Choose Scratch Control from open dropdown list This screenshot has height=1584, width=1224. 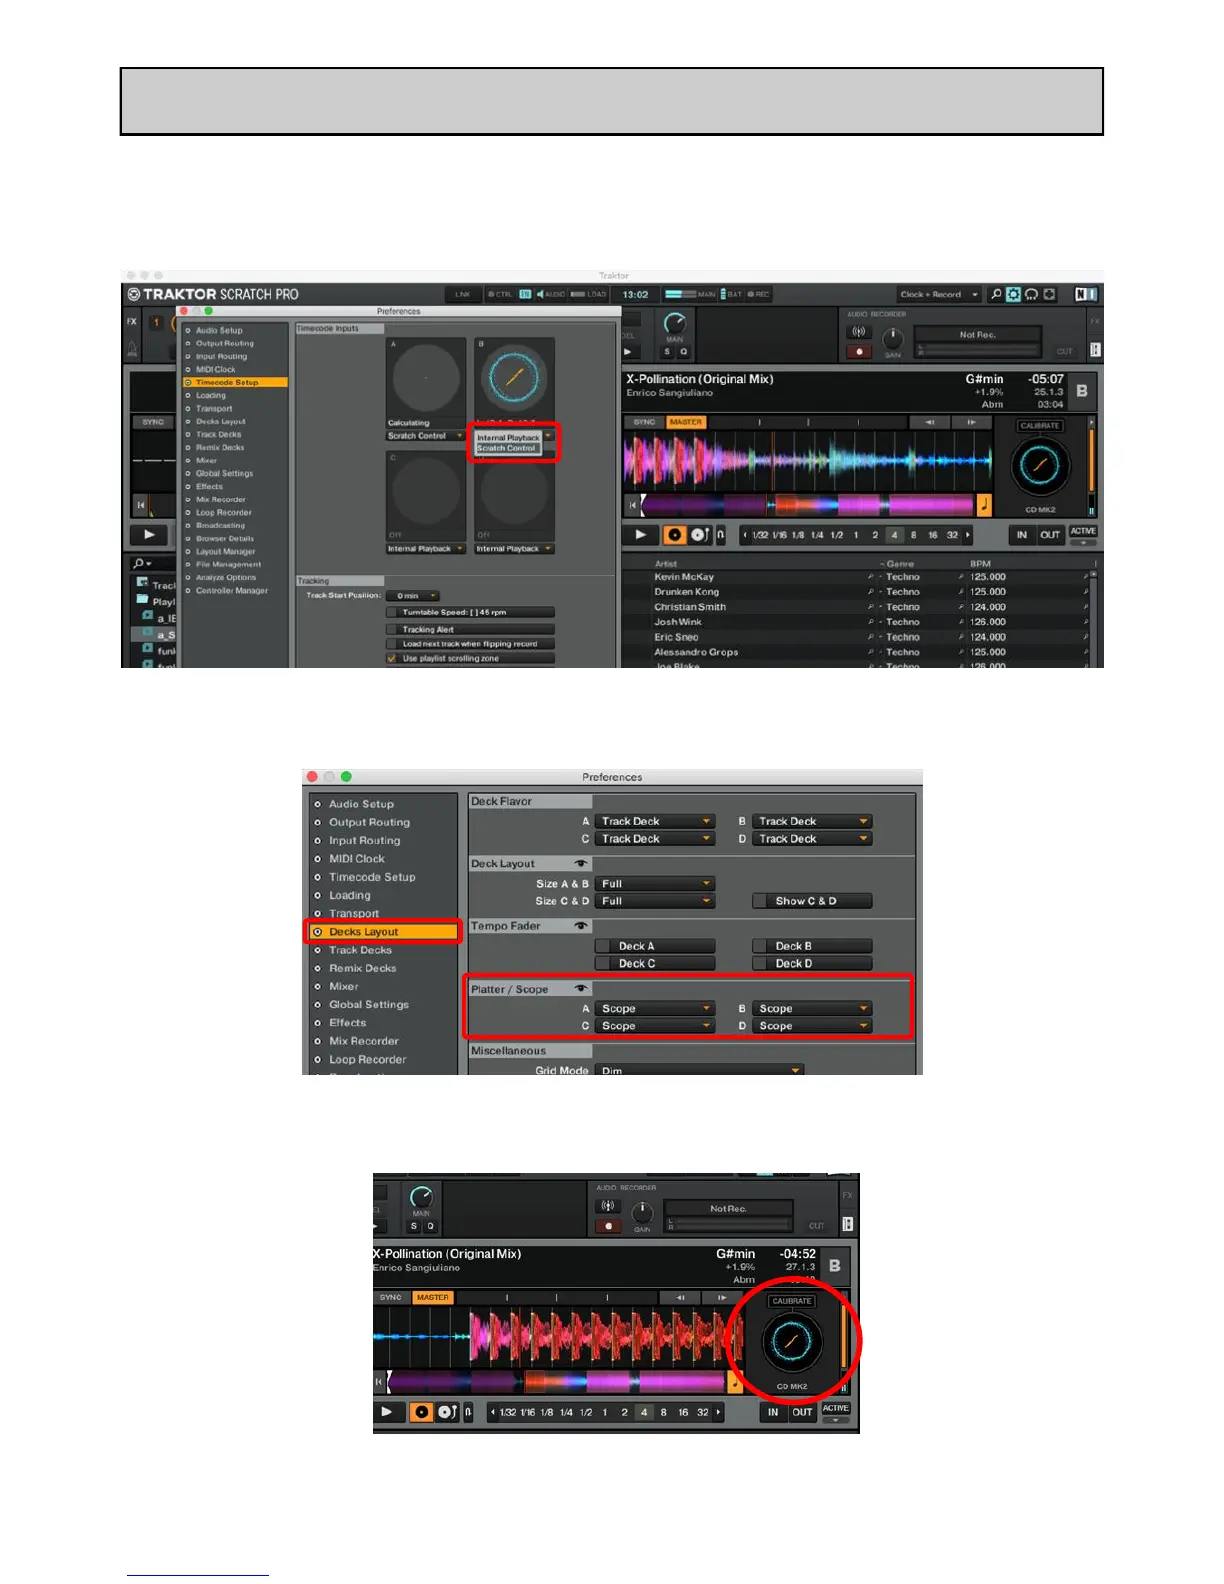click(x=507, y=449)
